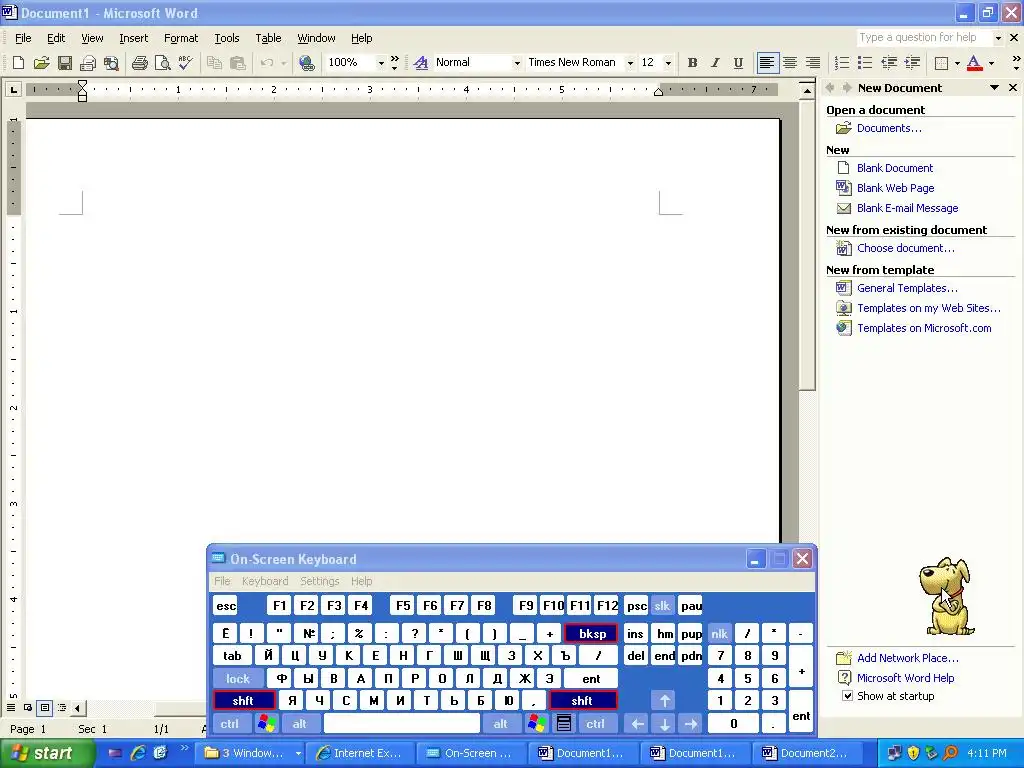Click the Undo arrow icon
The height and width of the screenshot is (768, 1024).
click(x=266, y=63)
